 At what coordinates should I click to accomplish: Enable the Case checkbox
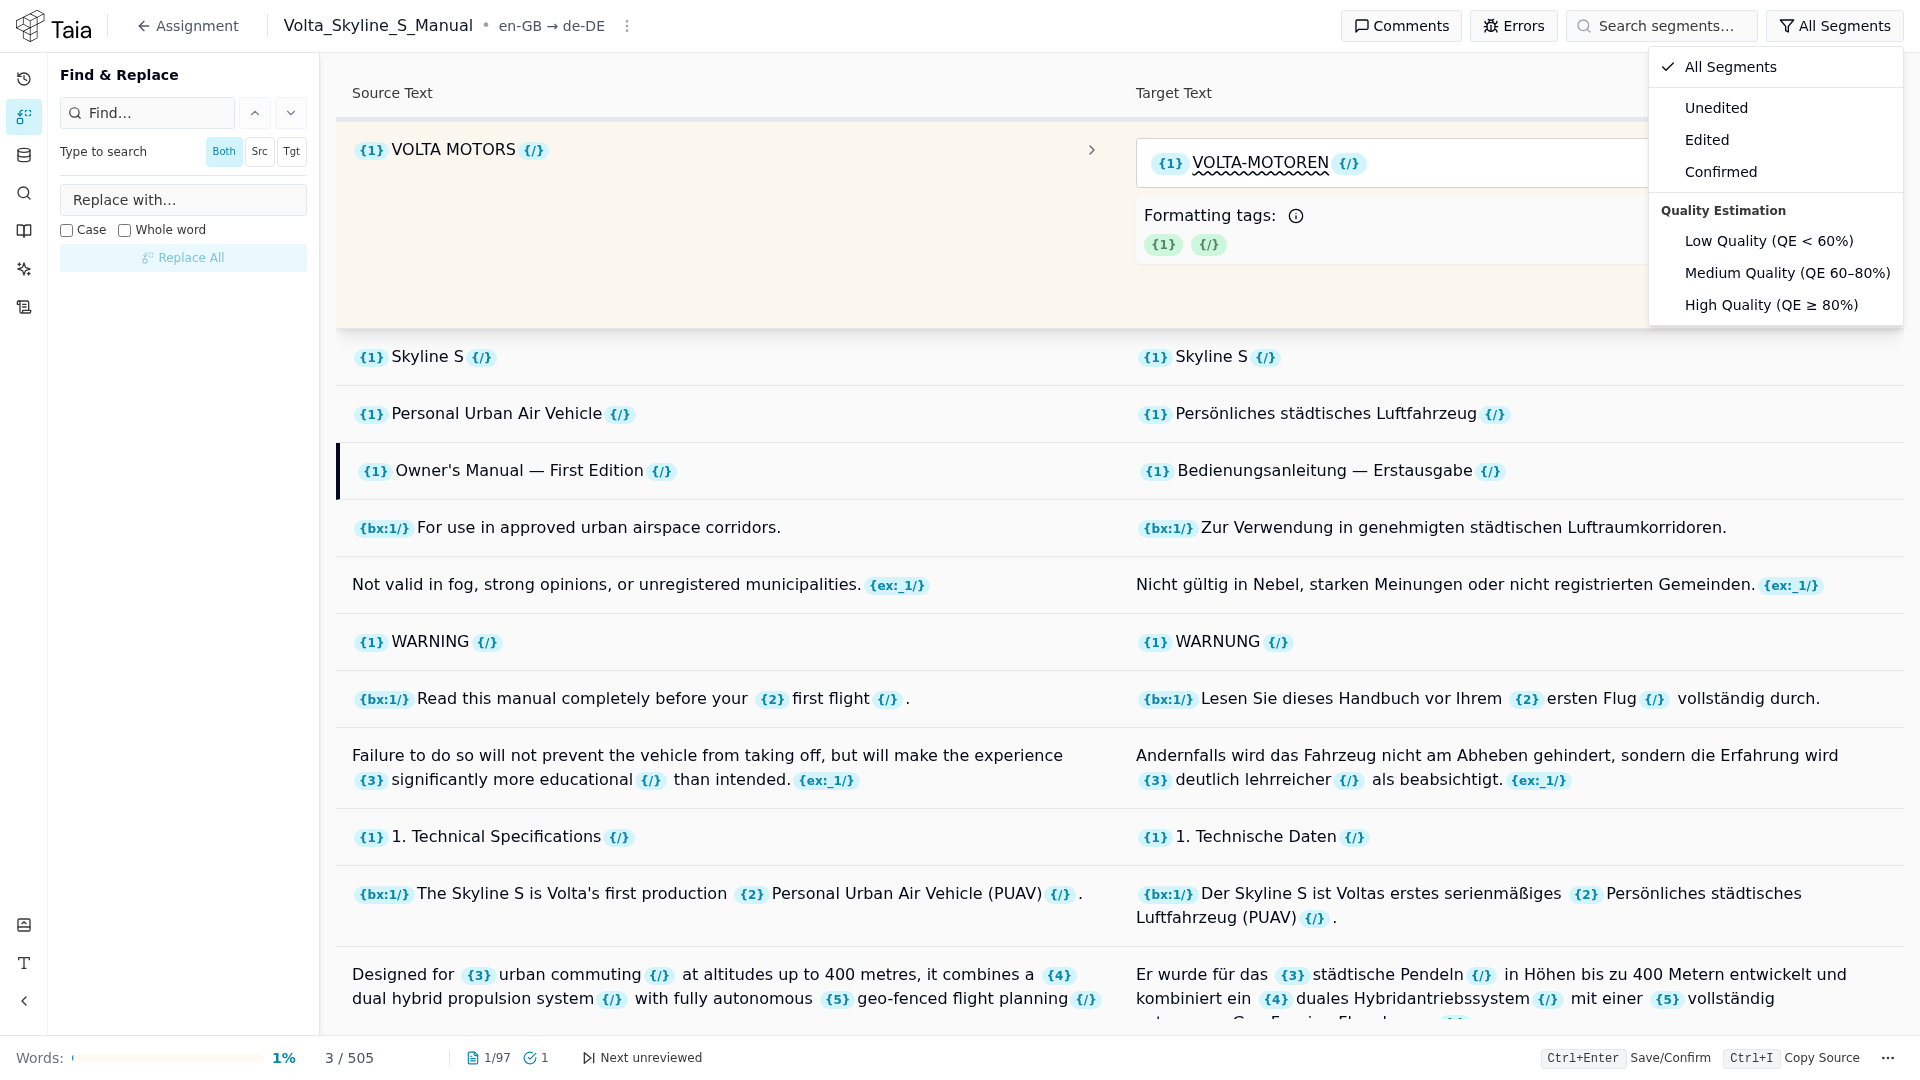point(67,231)
